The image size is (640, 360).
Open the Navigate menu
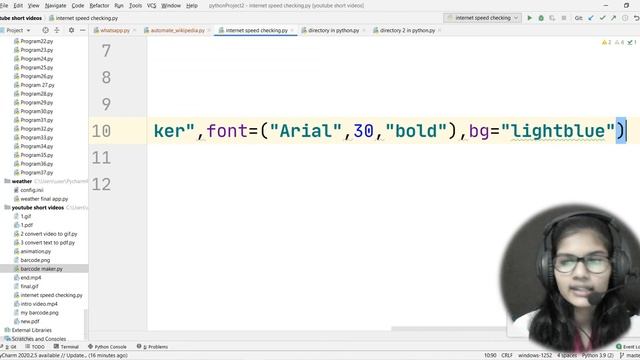(x=55, y=6)
